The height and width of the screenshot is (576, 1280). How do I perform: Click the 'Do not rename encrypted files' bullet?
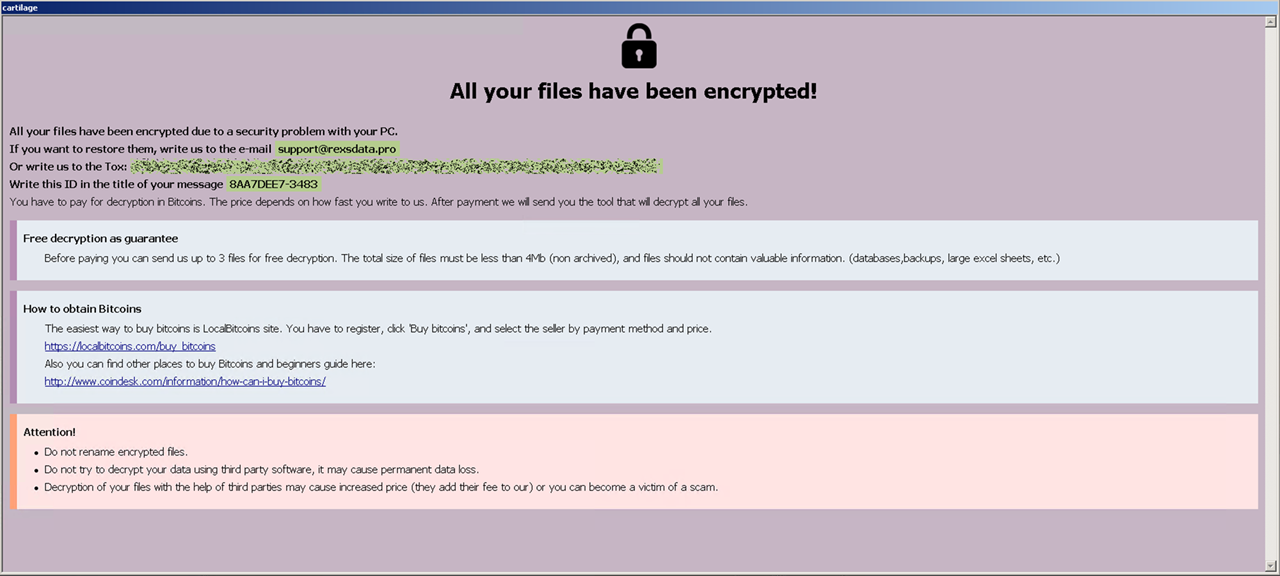pos(116,452)
